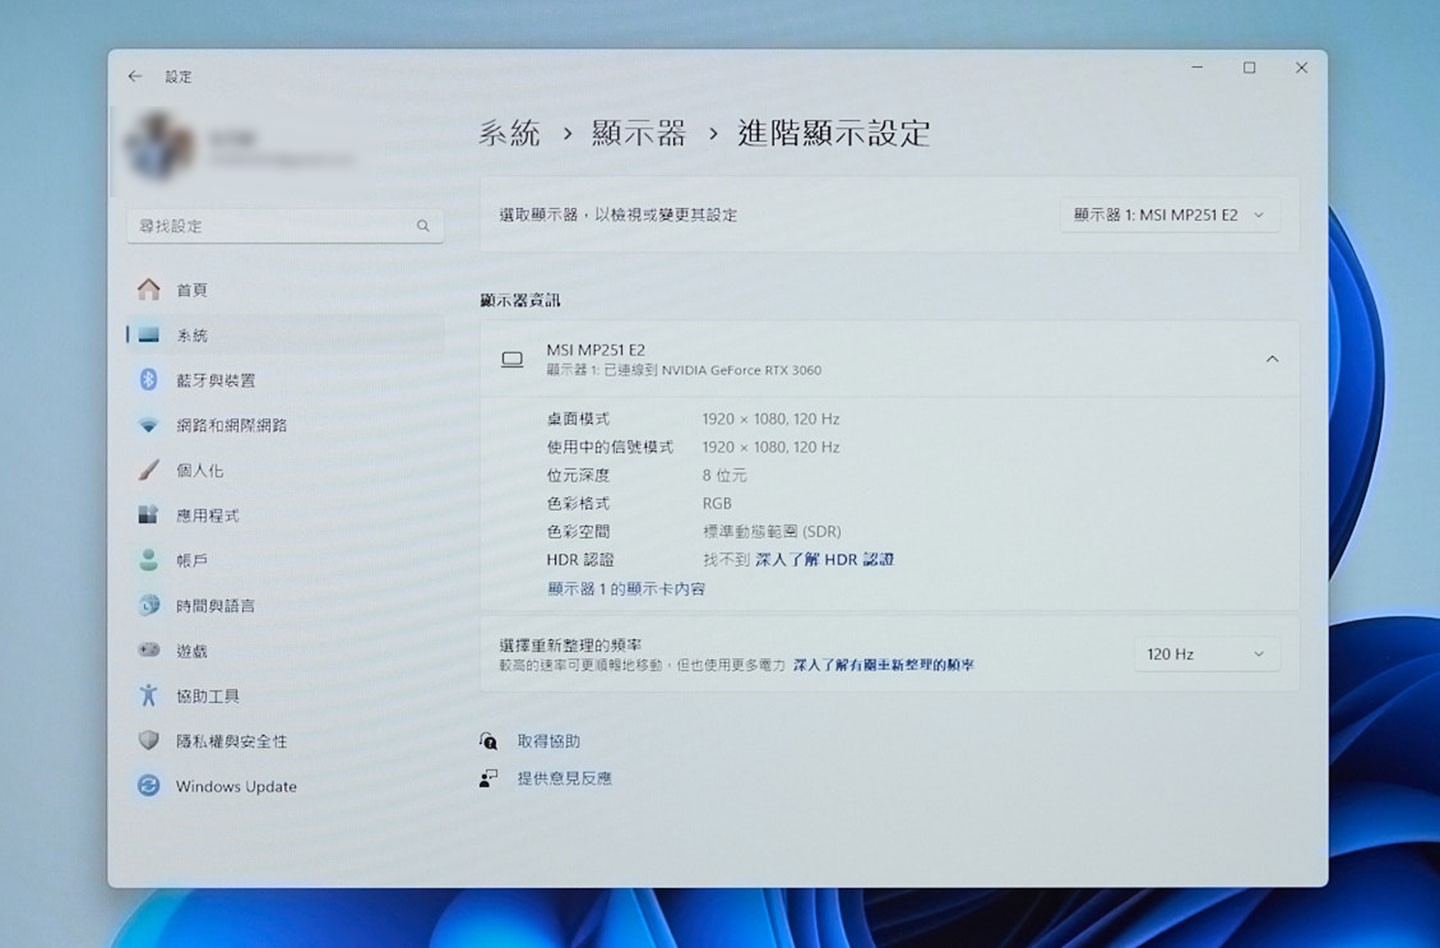Click 顯示器 in the breadcrumb
This screenshot has width=1440, height=948.
tap(639, 133)
